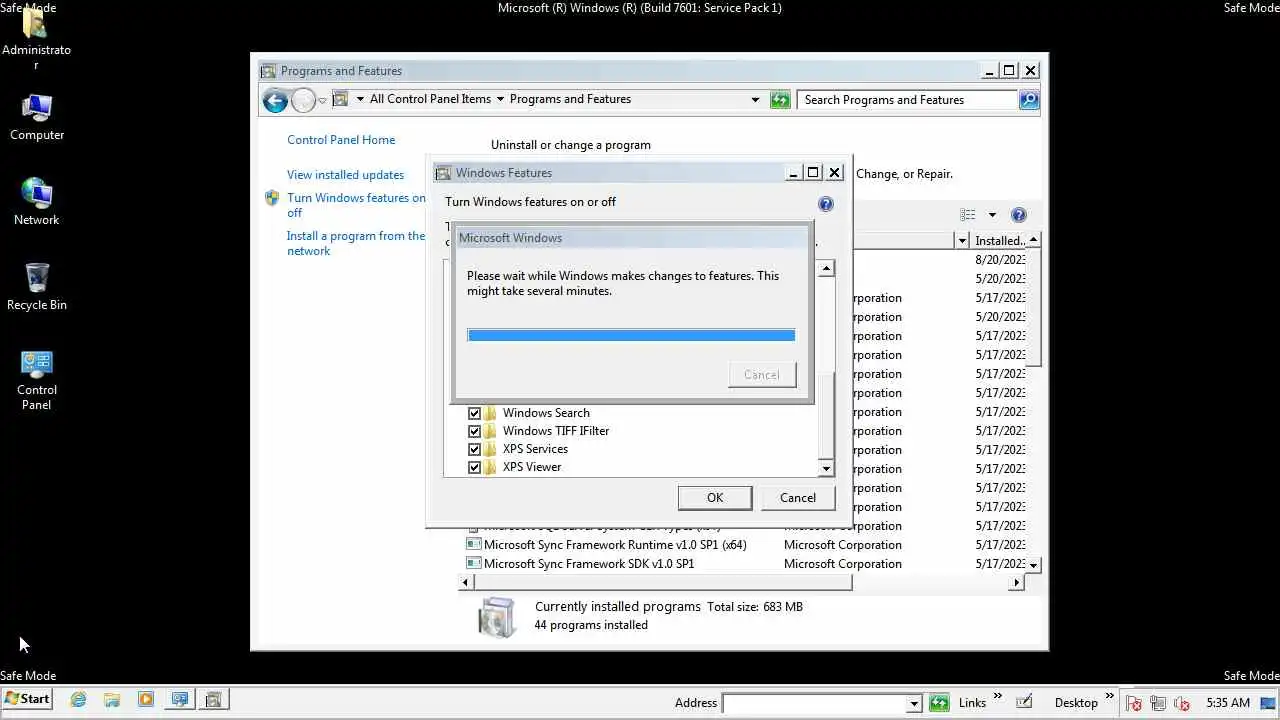Image resolution: width=1280 pixels, height=720 pixels.
Task: Launch Windows Media Player from taskbar
Action: (146, 700)
